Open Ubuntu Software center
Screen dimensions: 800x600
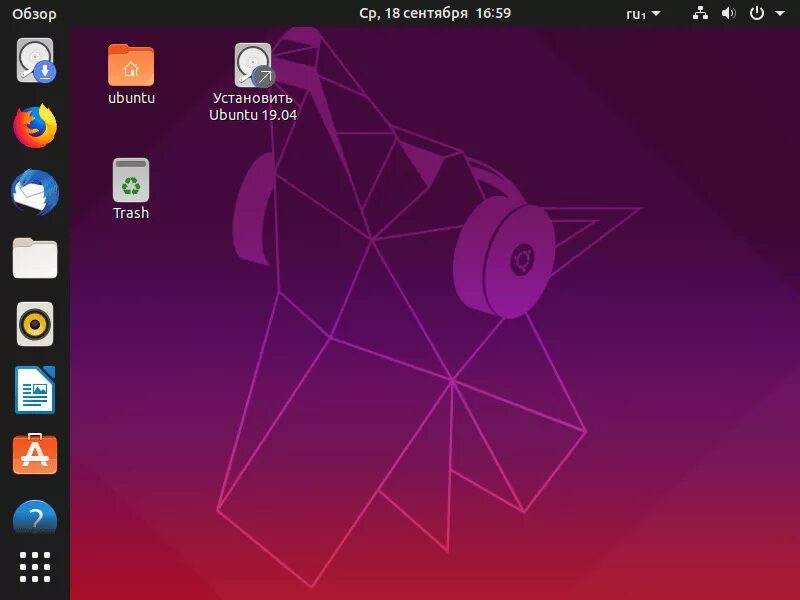click(35, 454)
